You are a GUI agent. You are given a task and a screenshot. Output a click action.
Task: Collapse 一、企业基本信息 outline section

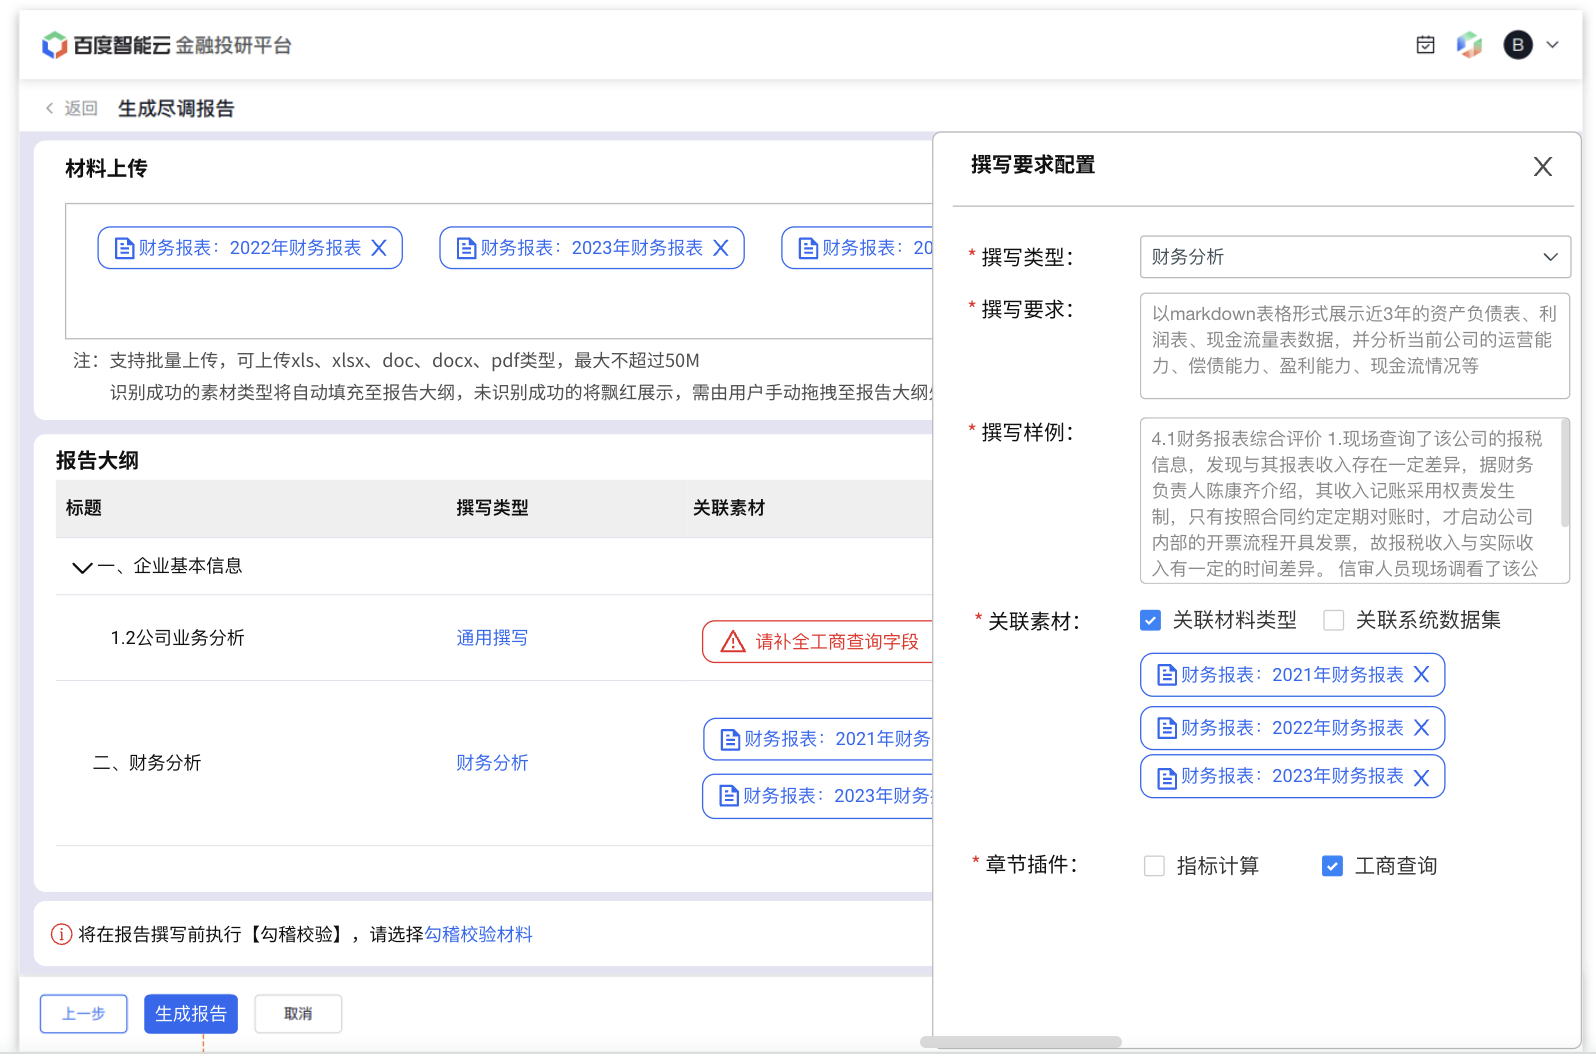click(82, 568)
